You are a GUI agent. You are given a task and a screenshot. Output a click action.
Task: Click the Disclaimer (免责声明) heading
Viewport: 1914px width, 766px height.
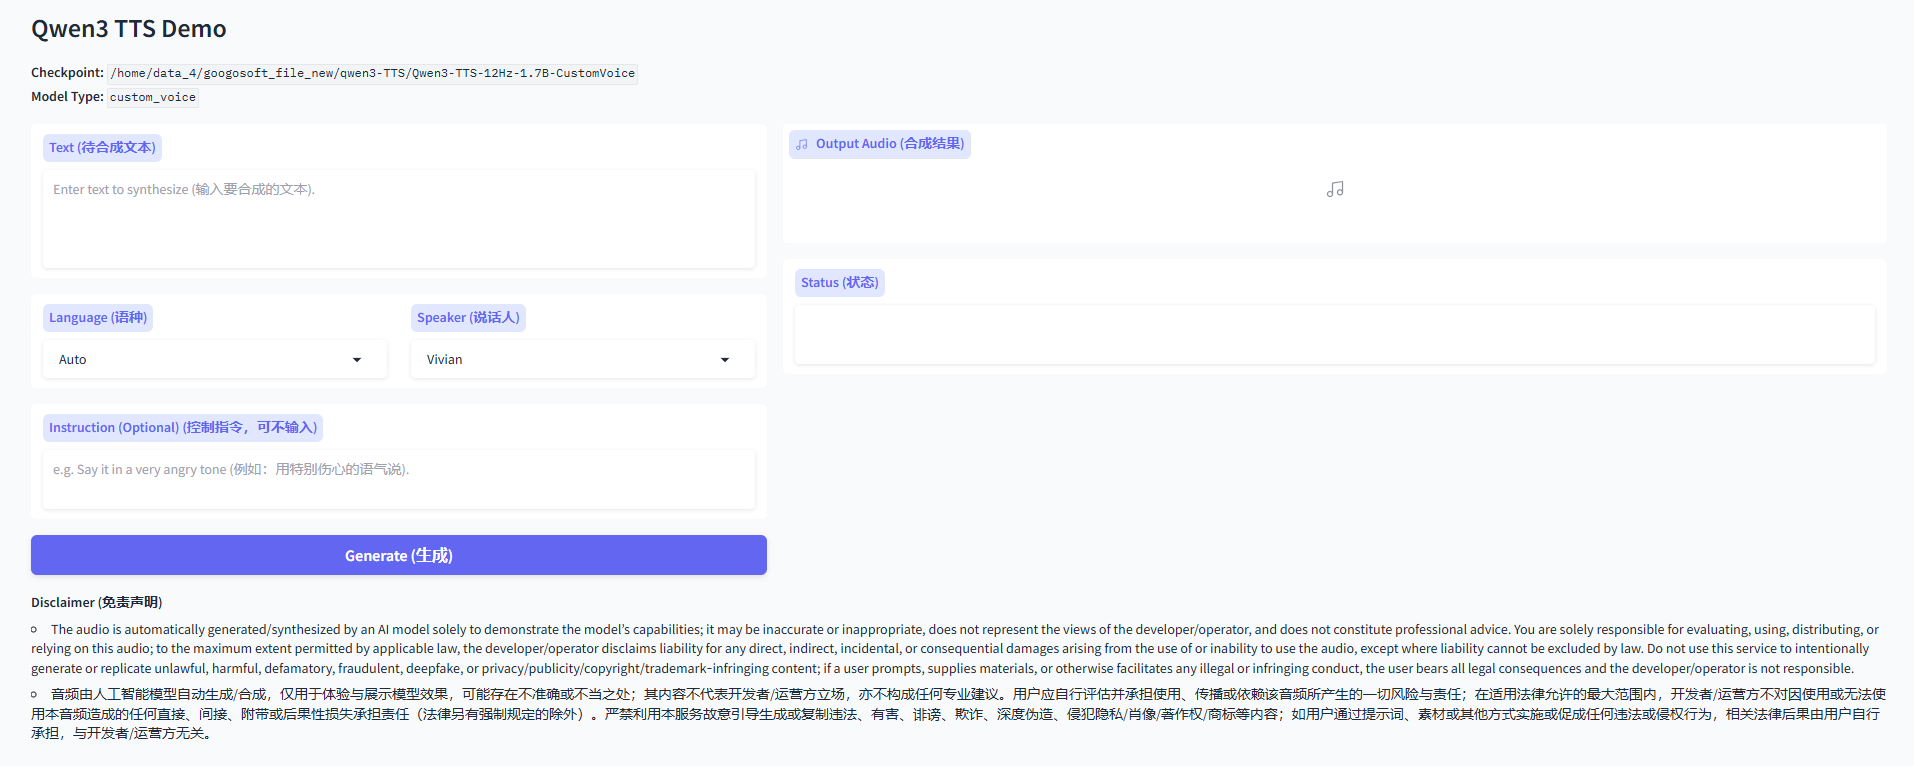pyautogui.click(x=97, y=602)
